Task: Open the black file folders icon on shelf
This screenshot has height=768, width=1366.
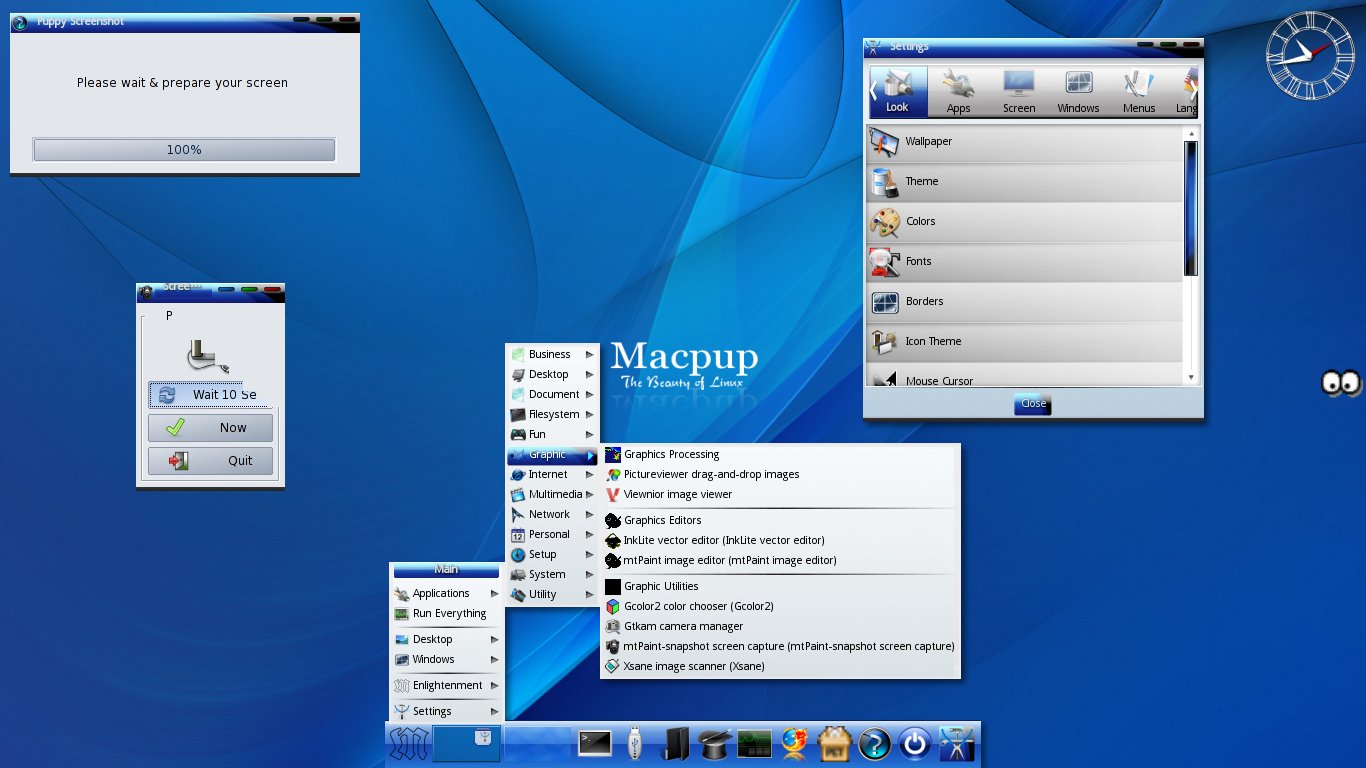Action: (x=677, y=743)
